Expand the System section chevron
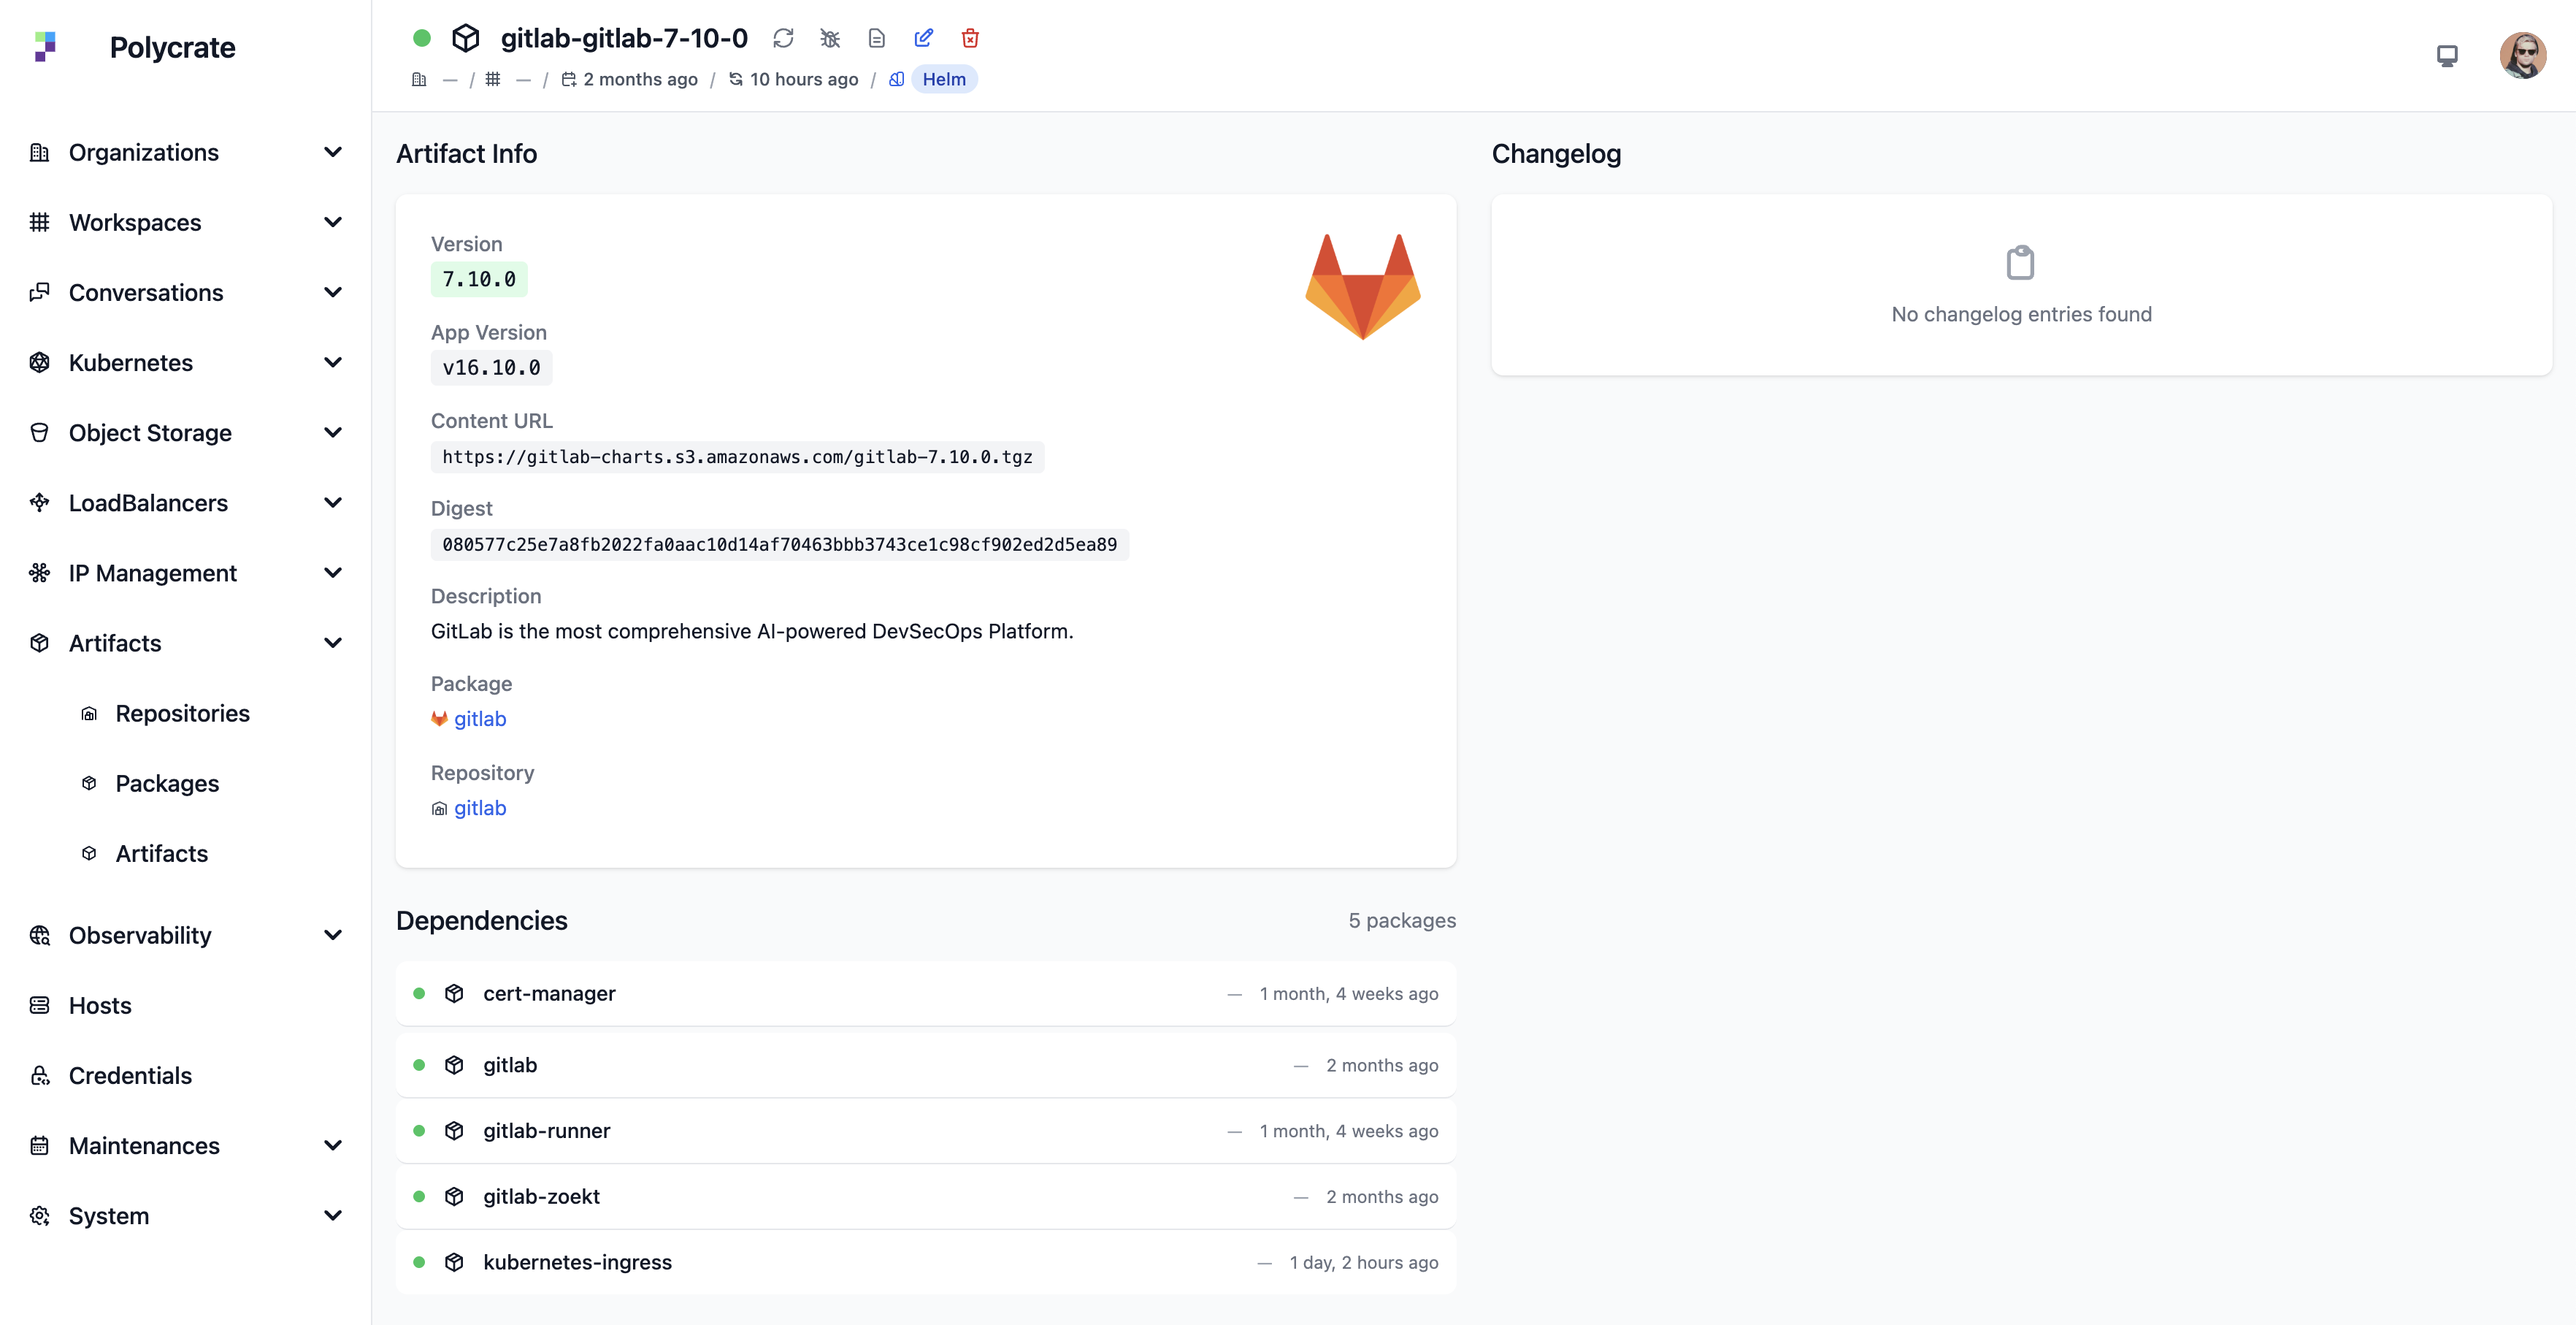This screenshot has width=2576, height=1325. tap(333, 1215)
